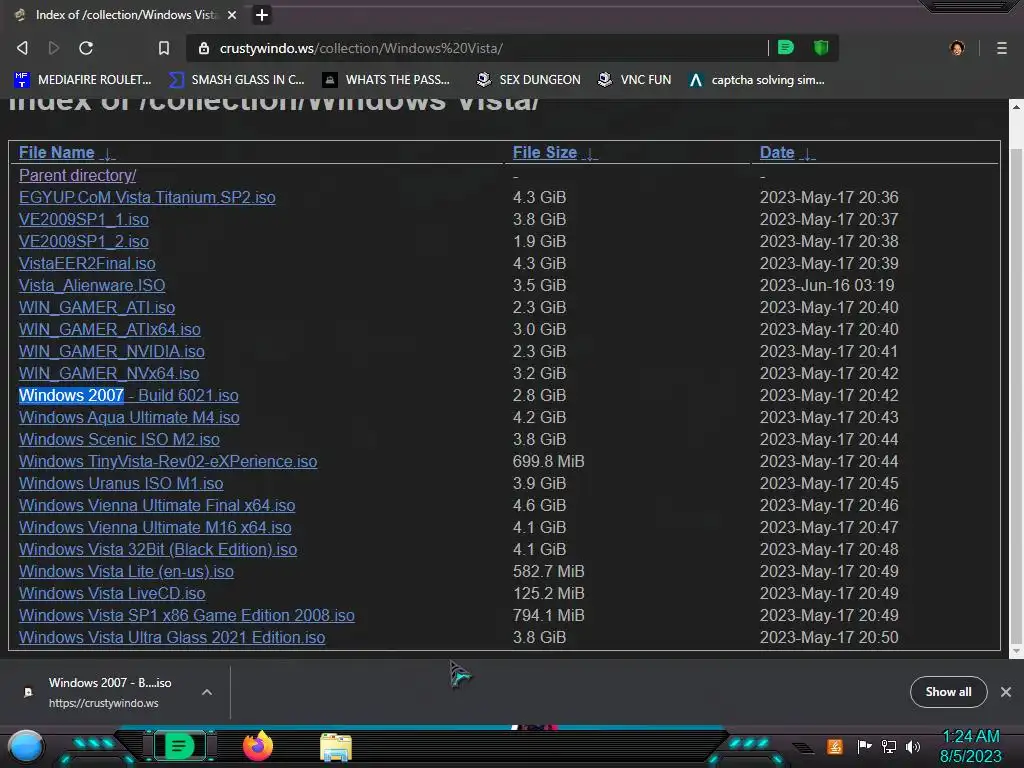Open the volume control in system tray
1024x768 pixels.
tap(913, 746)
